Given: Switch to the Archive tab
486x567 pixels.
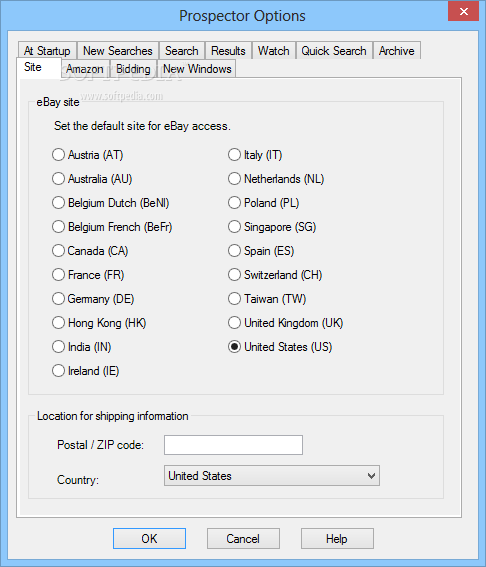Looking at the screenshot, I should [397, 51].
